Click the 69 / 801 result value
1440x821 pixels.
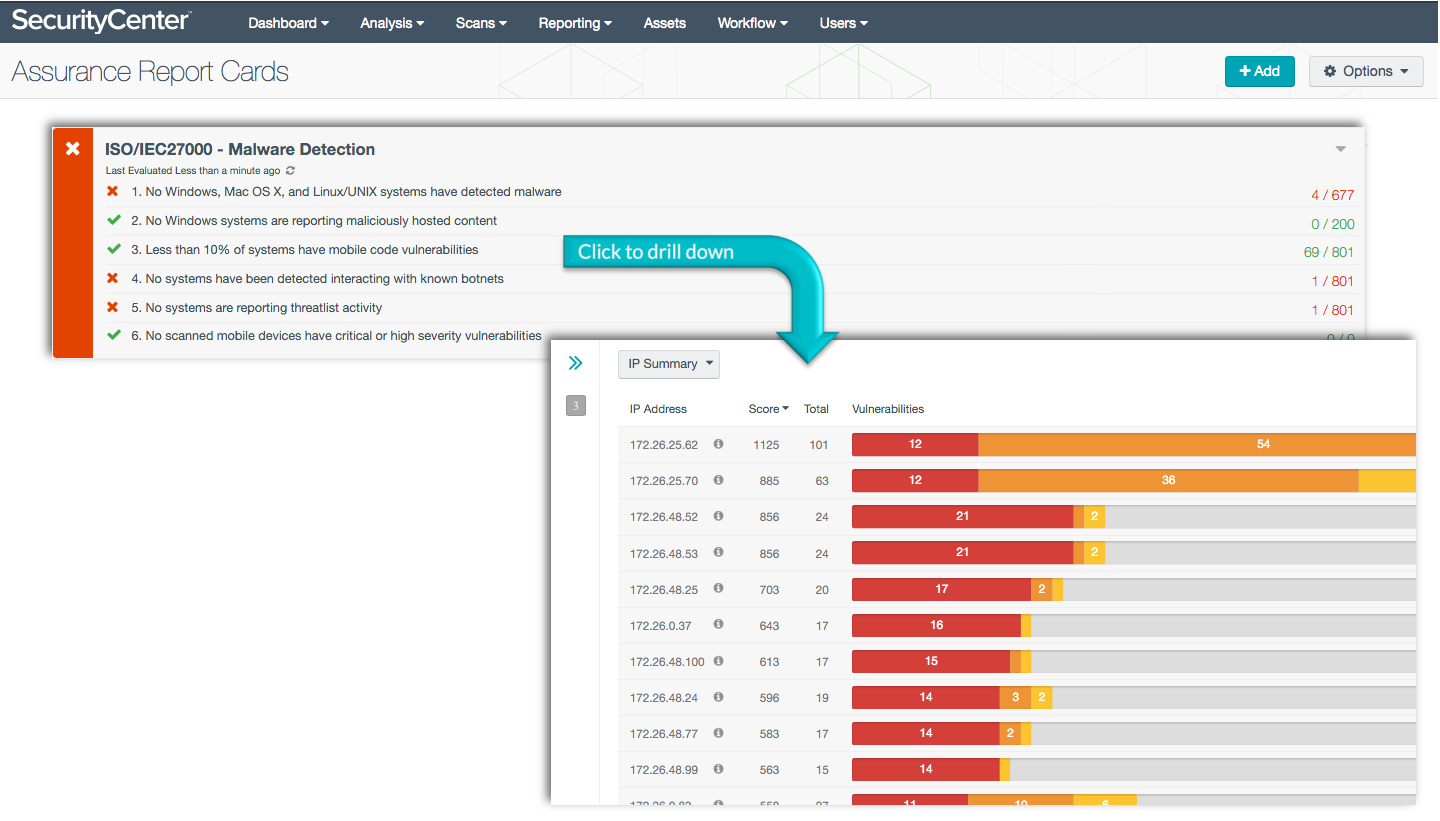click(1329, 252)
